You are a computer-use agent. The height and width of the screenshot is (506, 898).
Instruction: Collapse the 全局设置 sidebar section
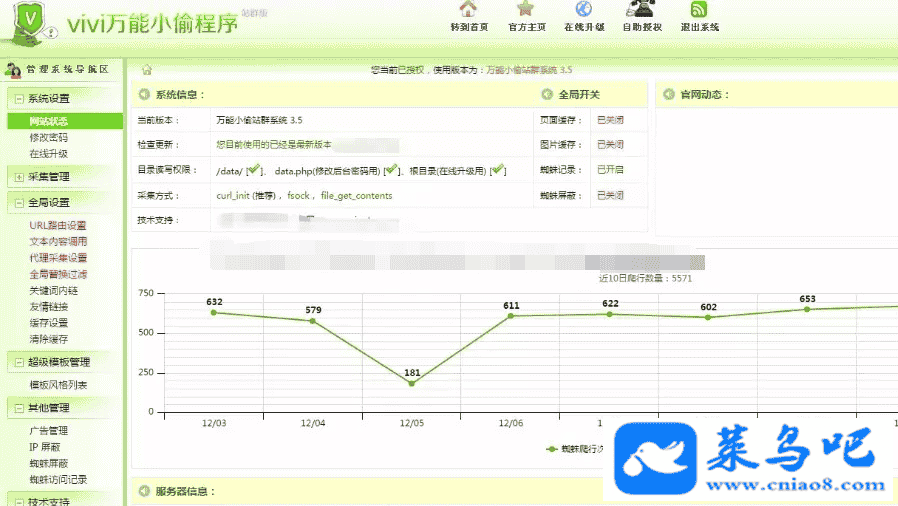pyautogui.click(x=20, y=203)
